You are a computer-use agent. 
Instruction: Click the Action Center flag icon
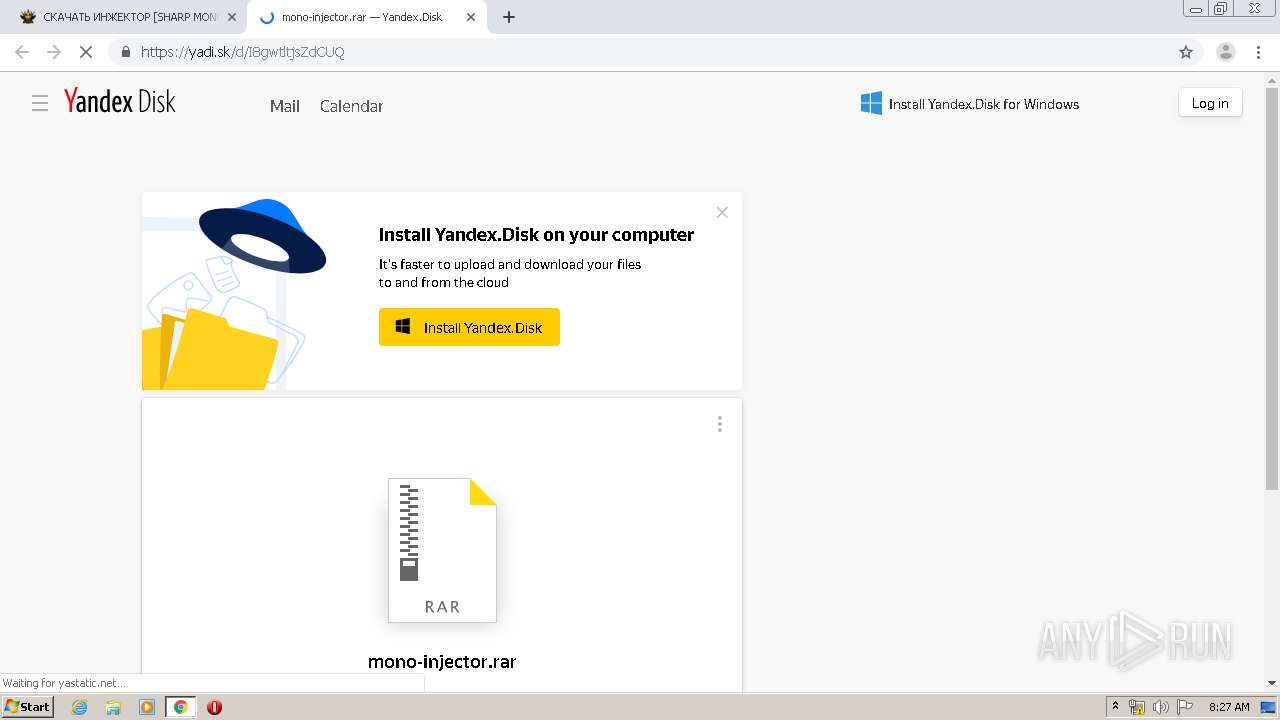click(1185, 707)
